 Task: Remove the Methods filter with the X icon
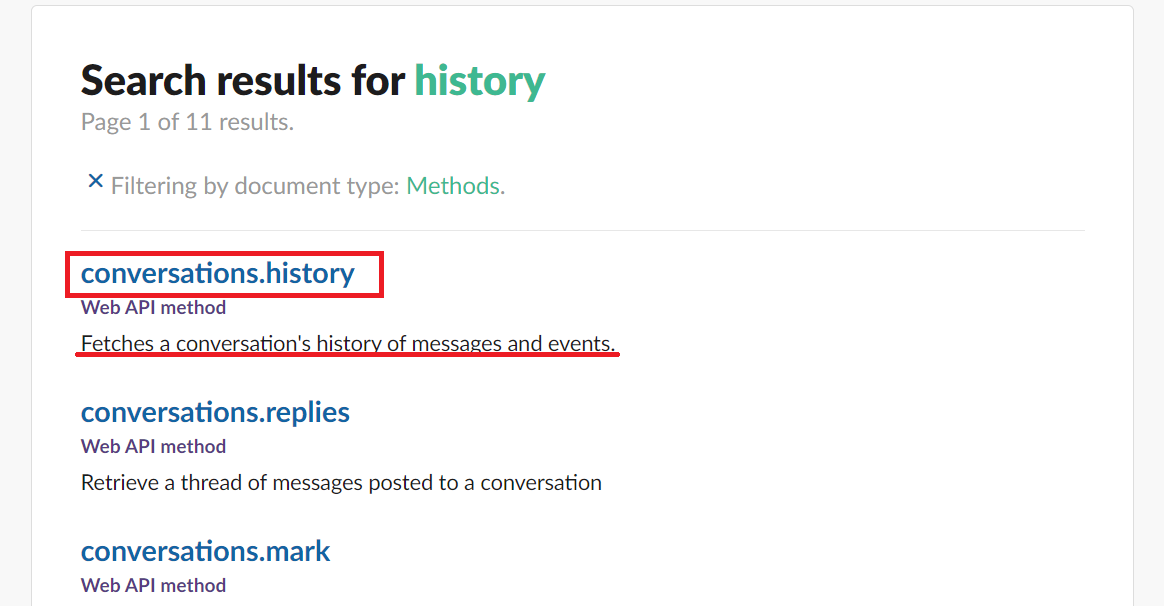95,181
